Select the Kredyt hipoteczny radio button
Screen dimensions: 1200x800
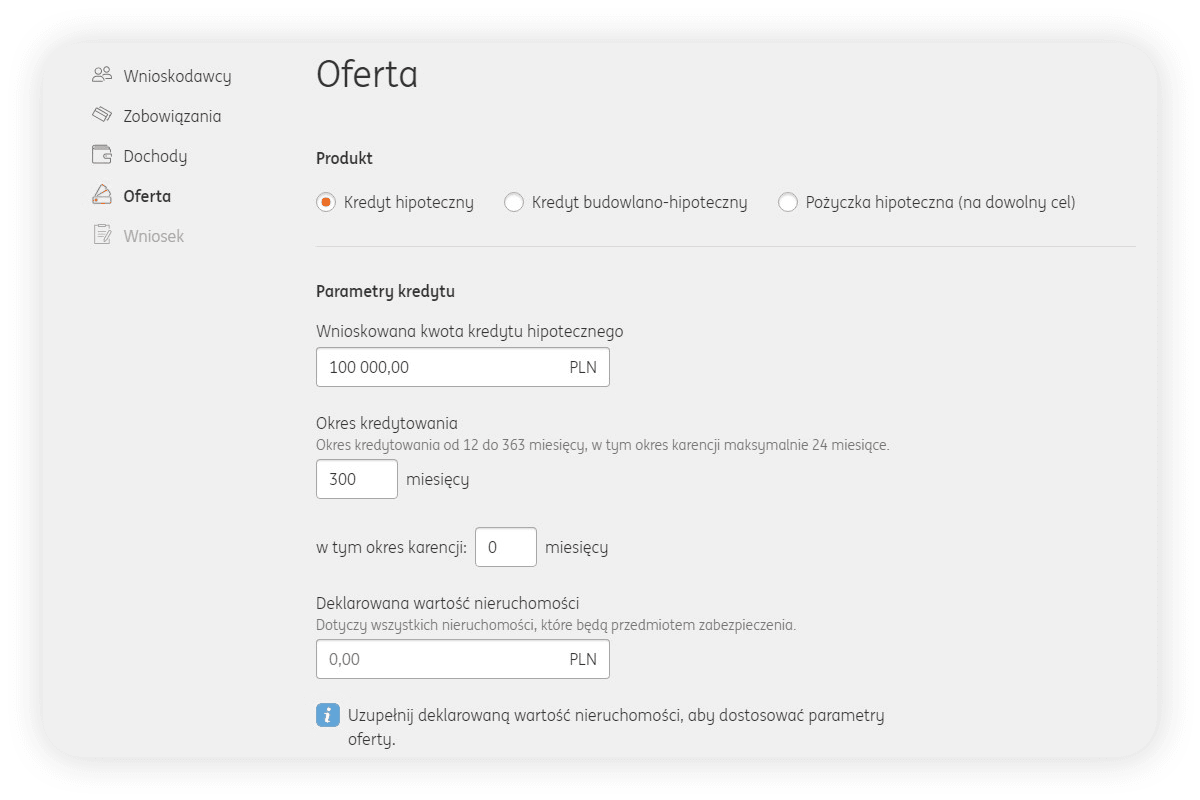[x=325, y=202]
